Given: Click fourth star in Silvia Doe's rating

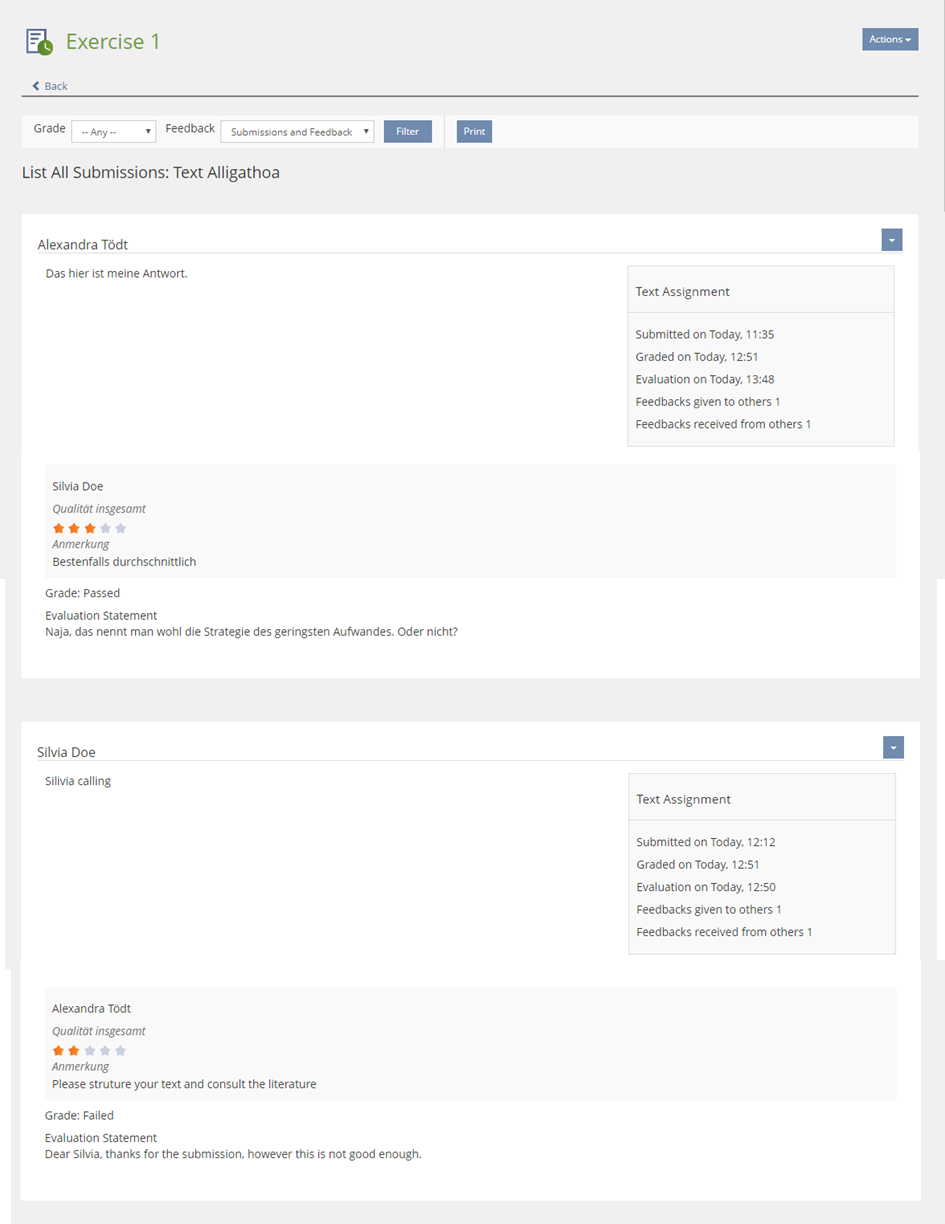Looking at the screenshot, I should (105, 528).
